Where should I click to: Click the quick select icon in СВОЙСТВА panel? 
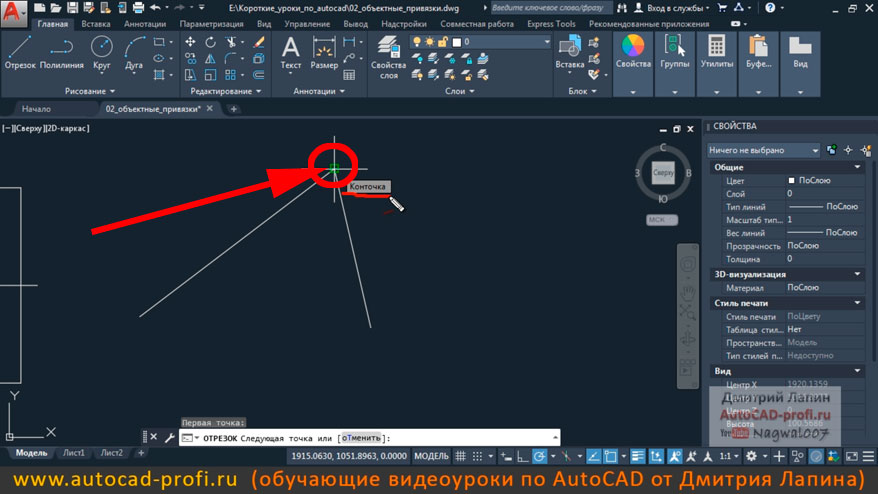click(866, 150)
